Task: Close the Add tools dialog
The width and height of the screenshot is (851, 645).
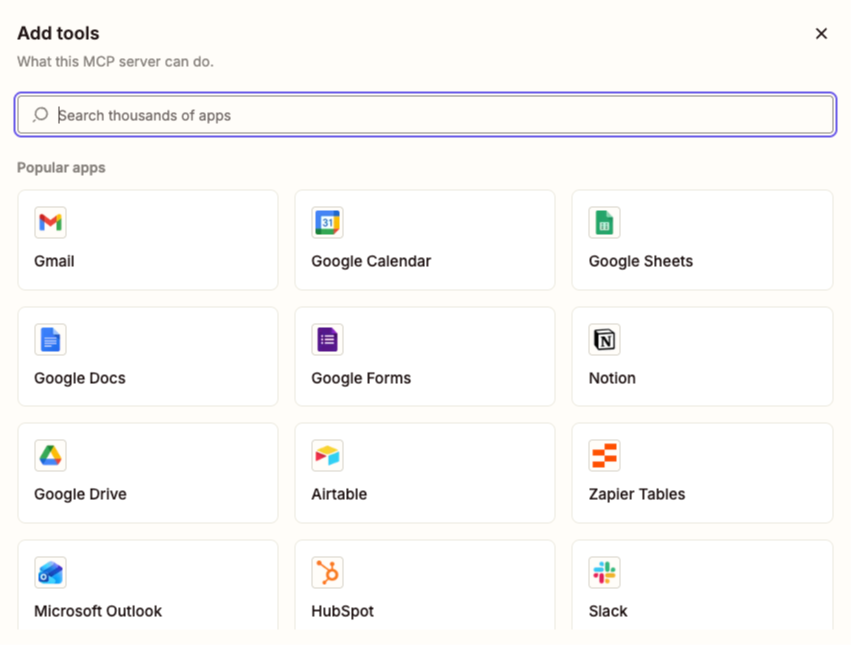Action: click(x=821, y=33)
